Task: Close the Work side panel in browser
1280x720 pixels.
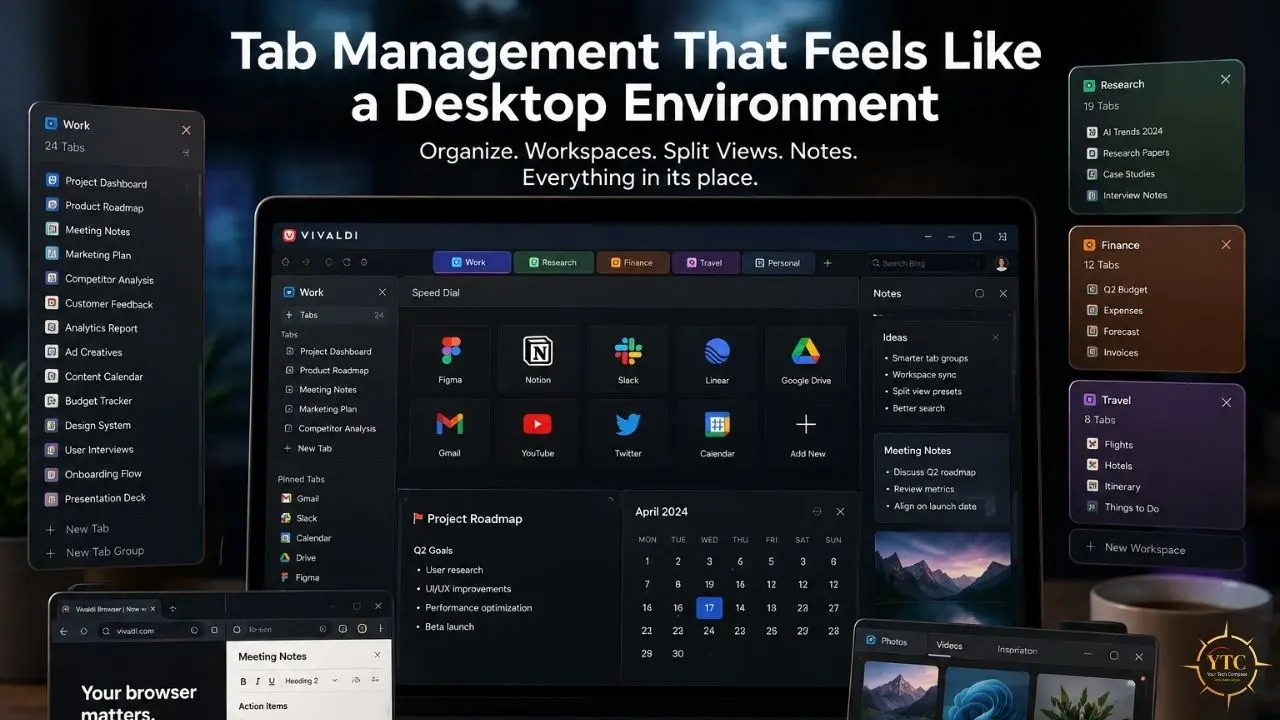Action: [x=382, y=292]
